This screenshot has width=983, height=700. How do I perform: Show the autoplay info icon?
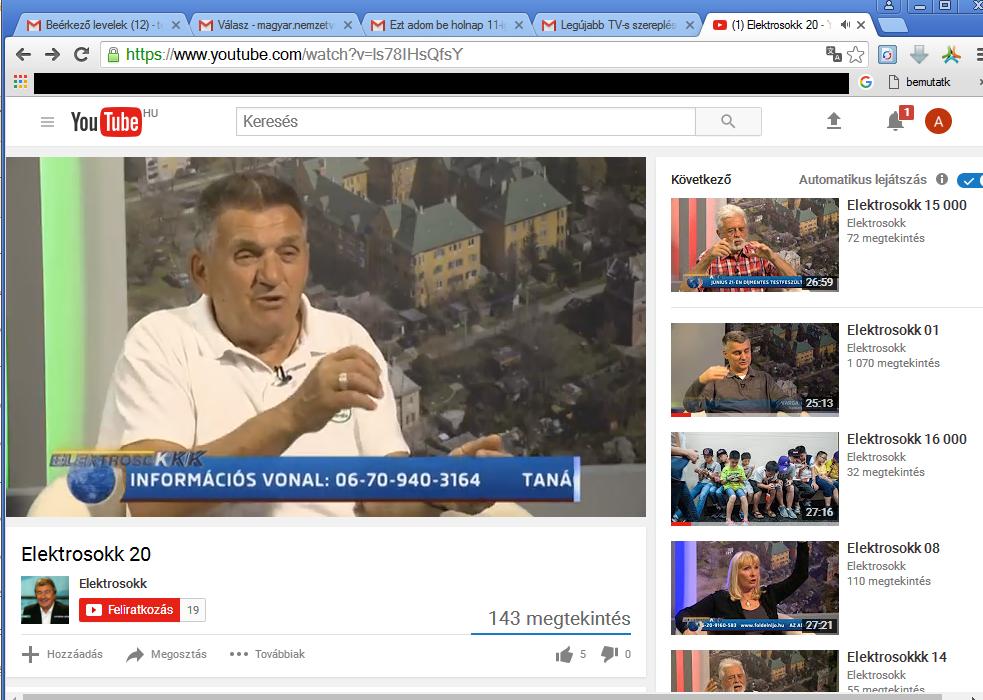tap(942, 179)
